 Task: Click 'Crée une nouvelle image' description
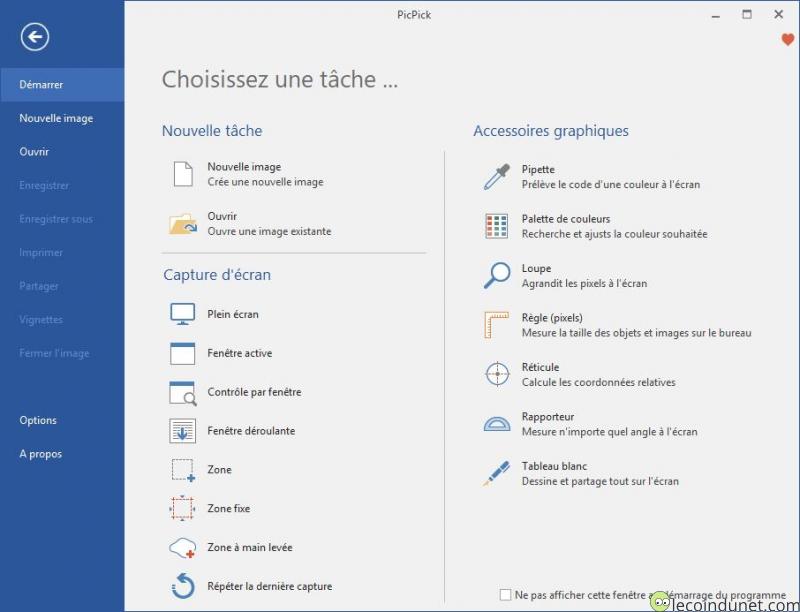point(265,182)
